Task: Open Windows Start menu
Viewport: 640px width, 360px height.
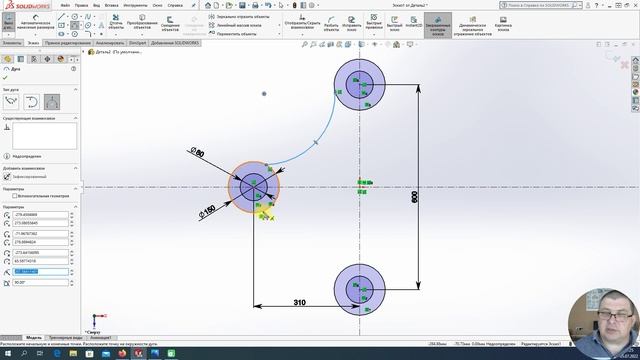Action: [7, 353]
